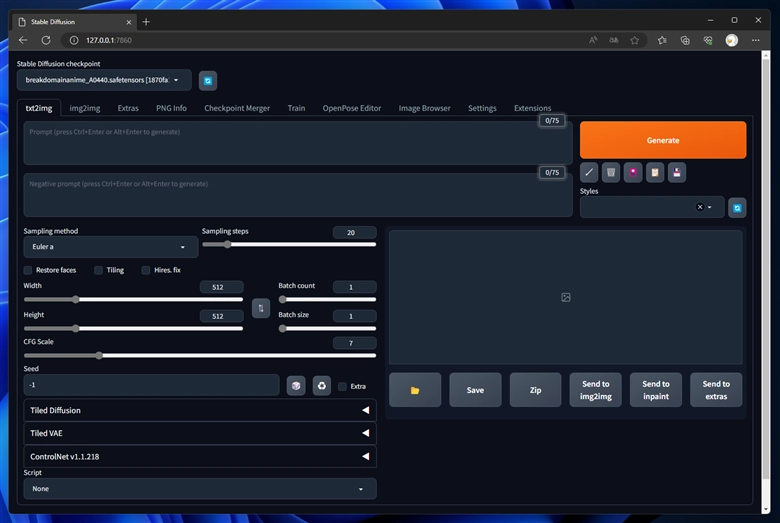
Task: Click Send to img2img button
Action: [x=595, y=390]
